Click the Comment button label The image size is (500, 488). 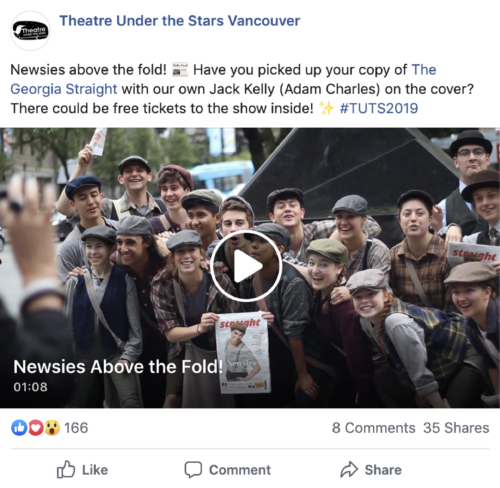tap(240, 470)
